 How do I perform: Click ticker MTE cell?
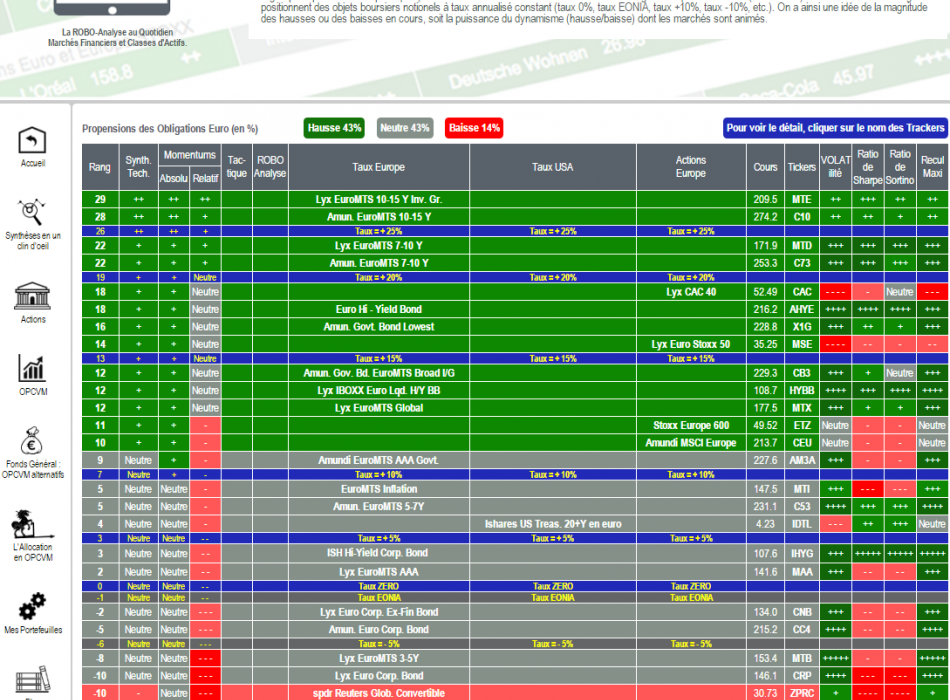[x=802, y=199]
